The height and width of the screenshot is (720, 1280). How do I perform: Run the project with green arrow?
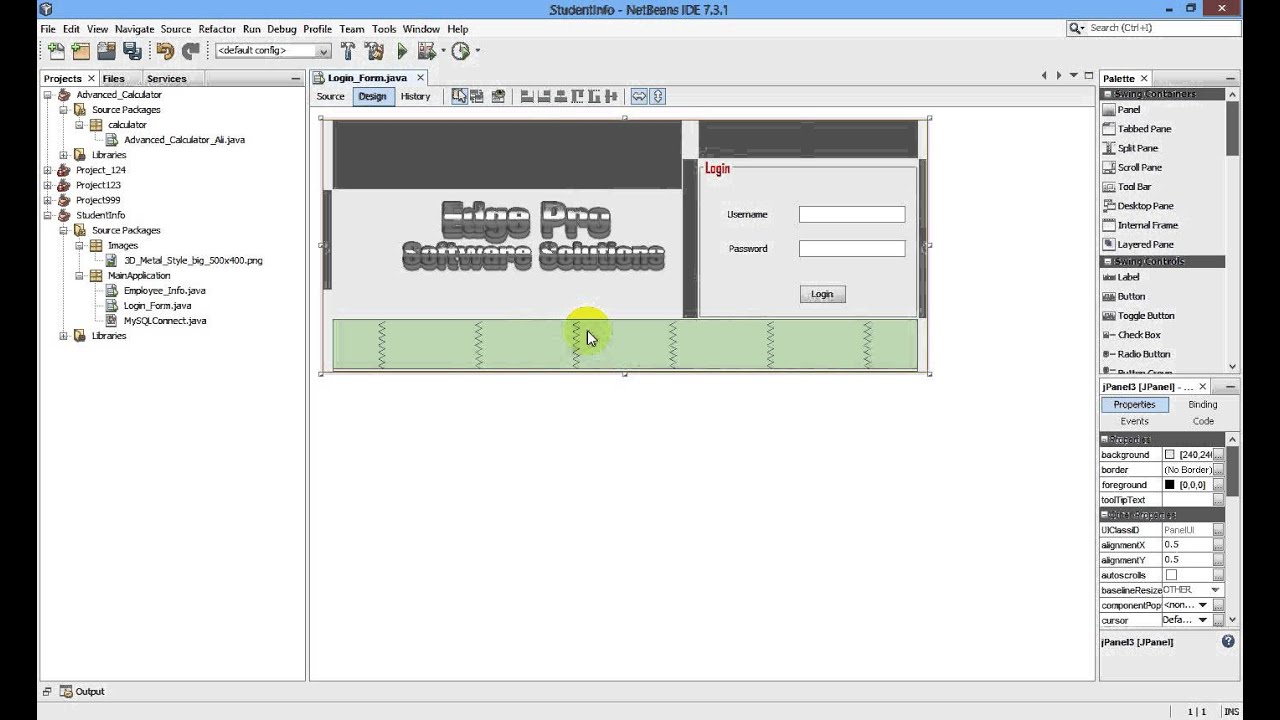coord(402,50)
